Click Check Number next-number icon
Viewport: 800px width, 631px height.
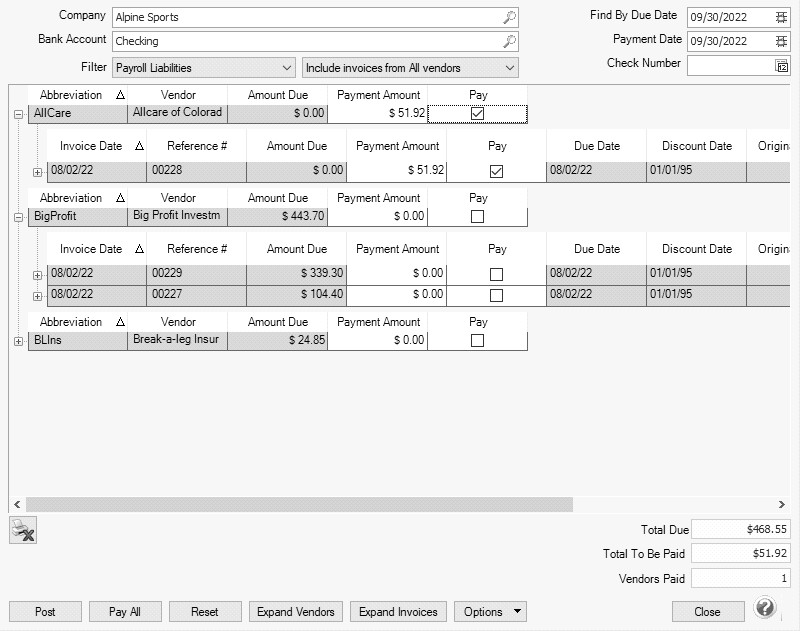(x=782, y=66)
